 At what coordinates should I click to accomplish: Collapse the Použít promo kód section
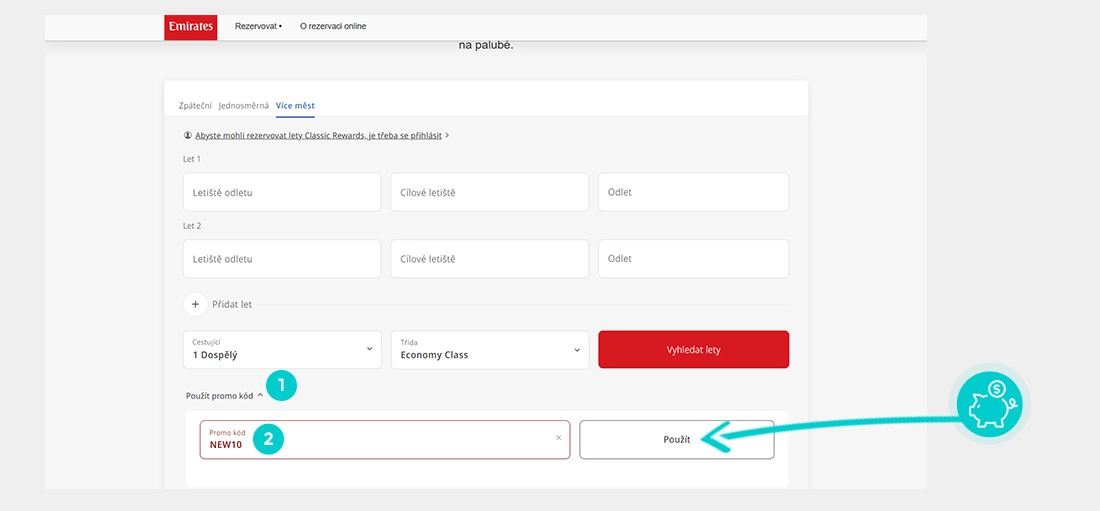224,396
